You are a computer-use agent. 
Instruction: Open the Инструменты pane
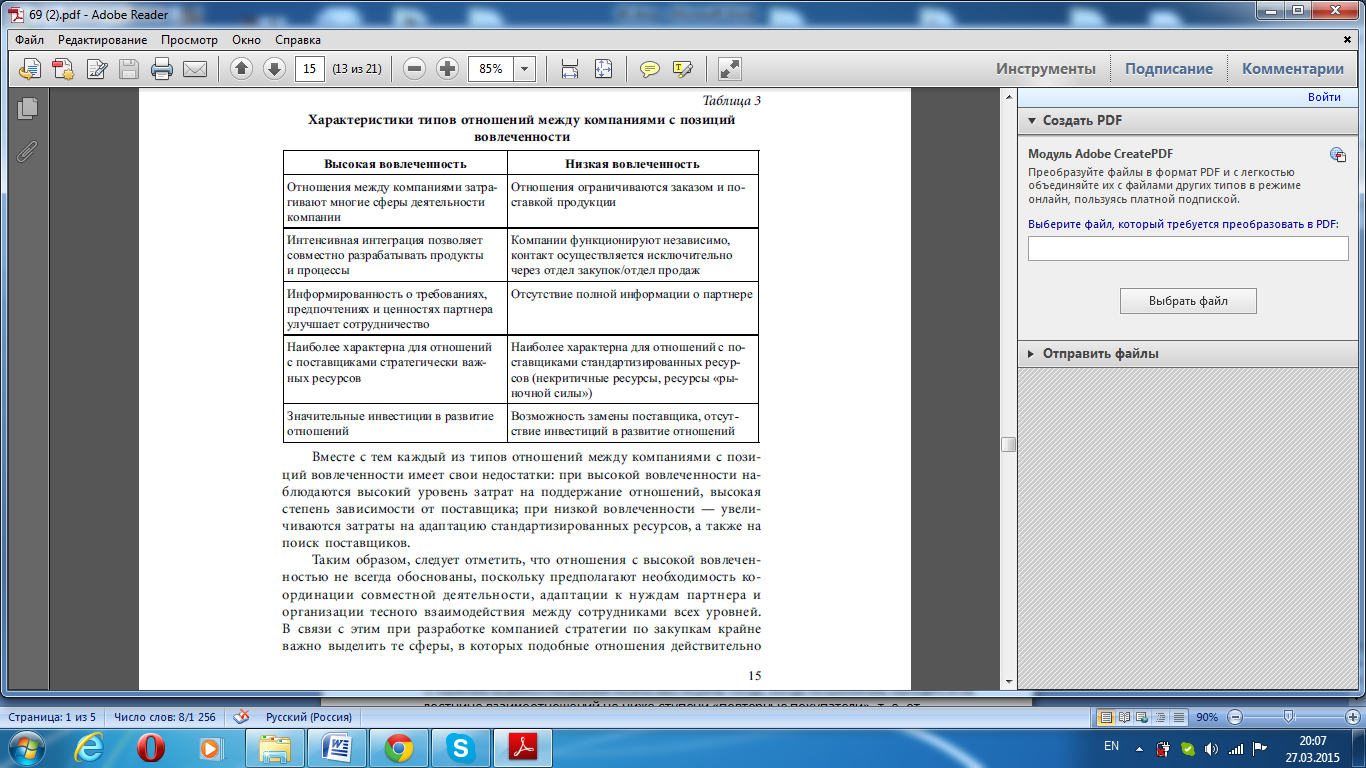click(1046, 69)
